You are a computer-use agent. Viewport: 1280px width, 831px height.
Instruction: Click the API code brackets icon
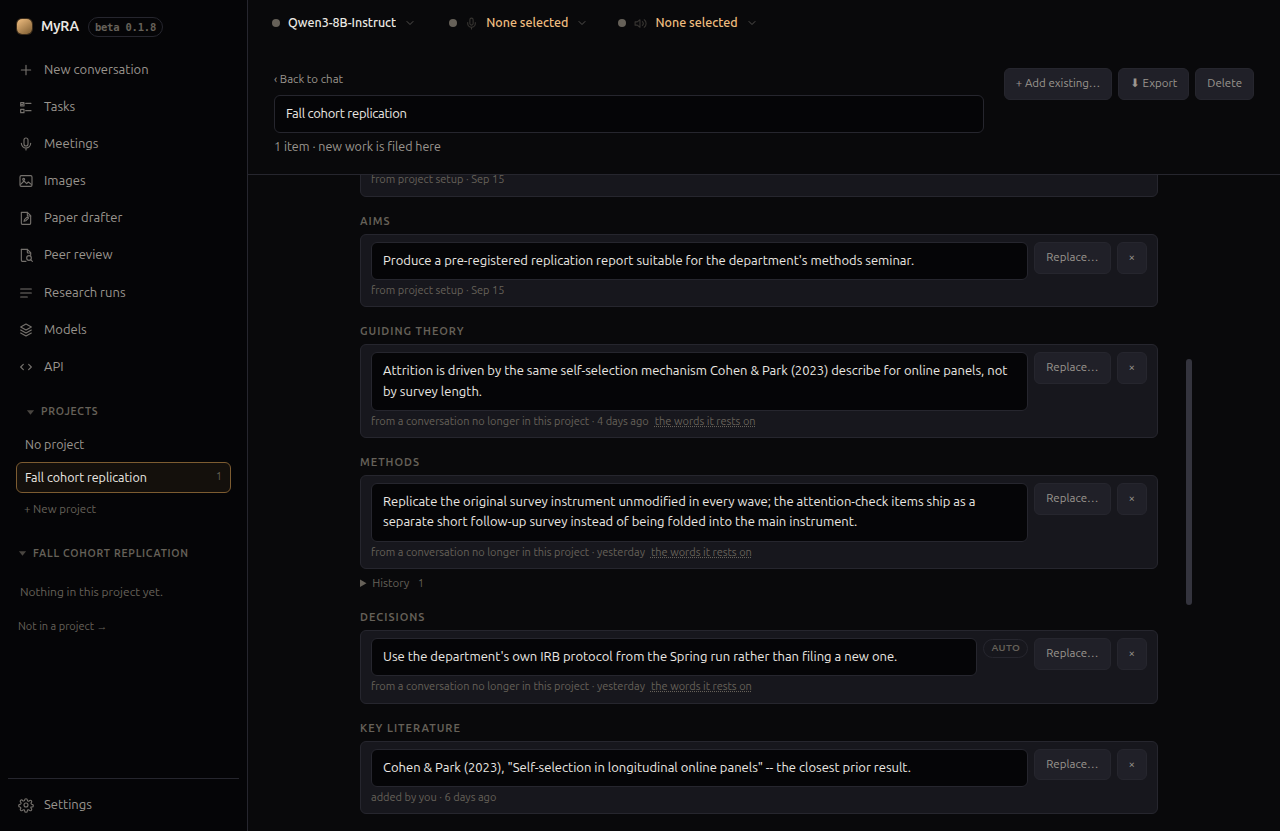(x=26, y=367)
